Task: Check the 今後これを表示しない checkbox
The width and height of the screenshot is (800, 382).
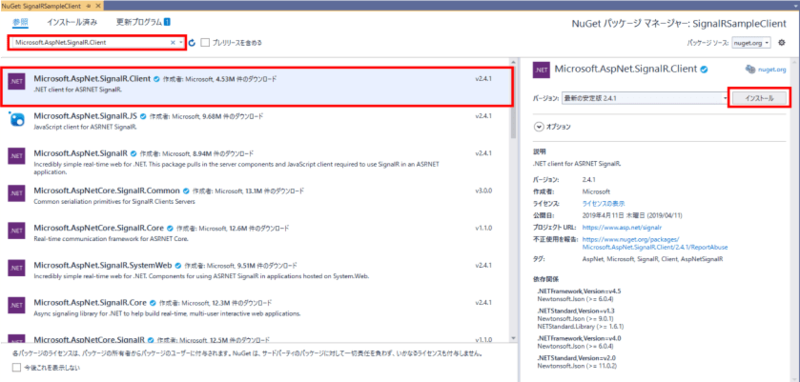Action: [x=16, y=367]
